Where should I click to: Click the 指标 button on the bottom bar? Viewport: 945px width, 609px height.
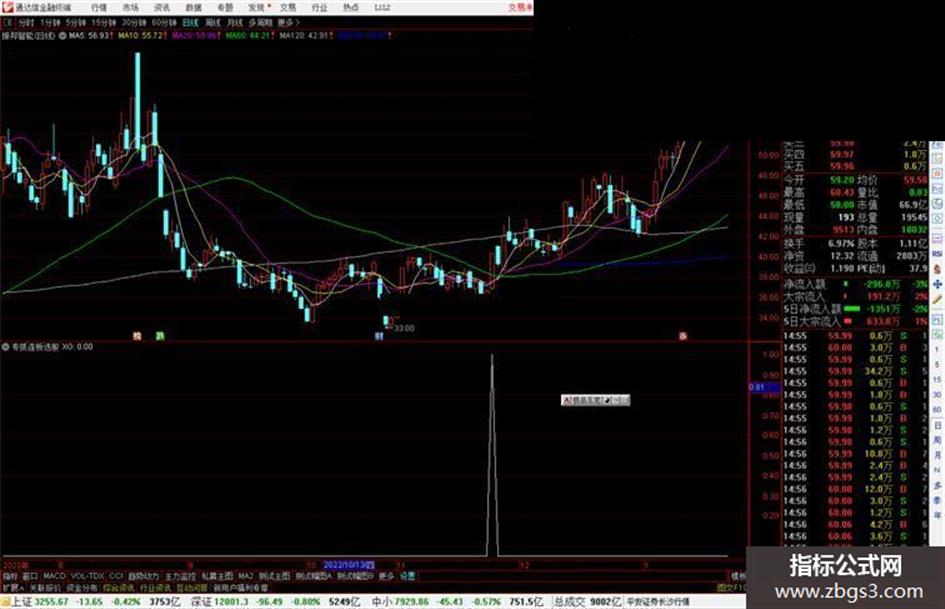coord(10,576)
